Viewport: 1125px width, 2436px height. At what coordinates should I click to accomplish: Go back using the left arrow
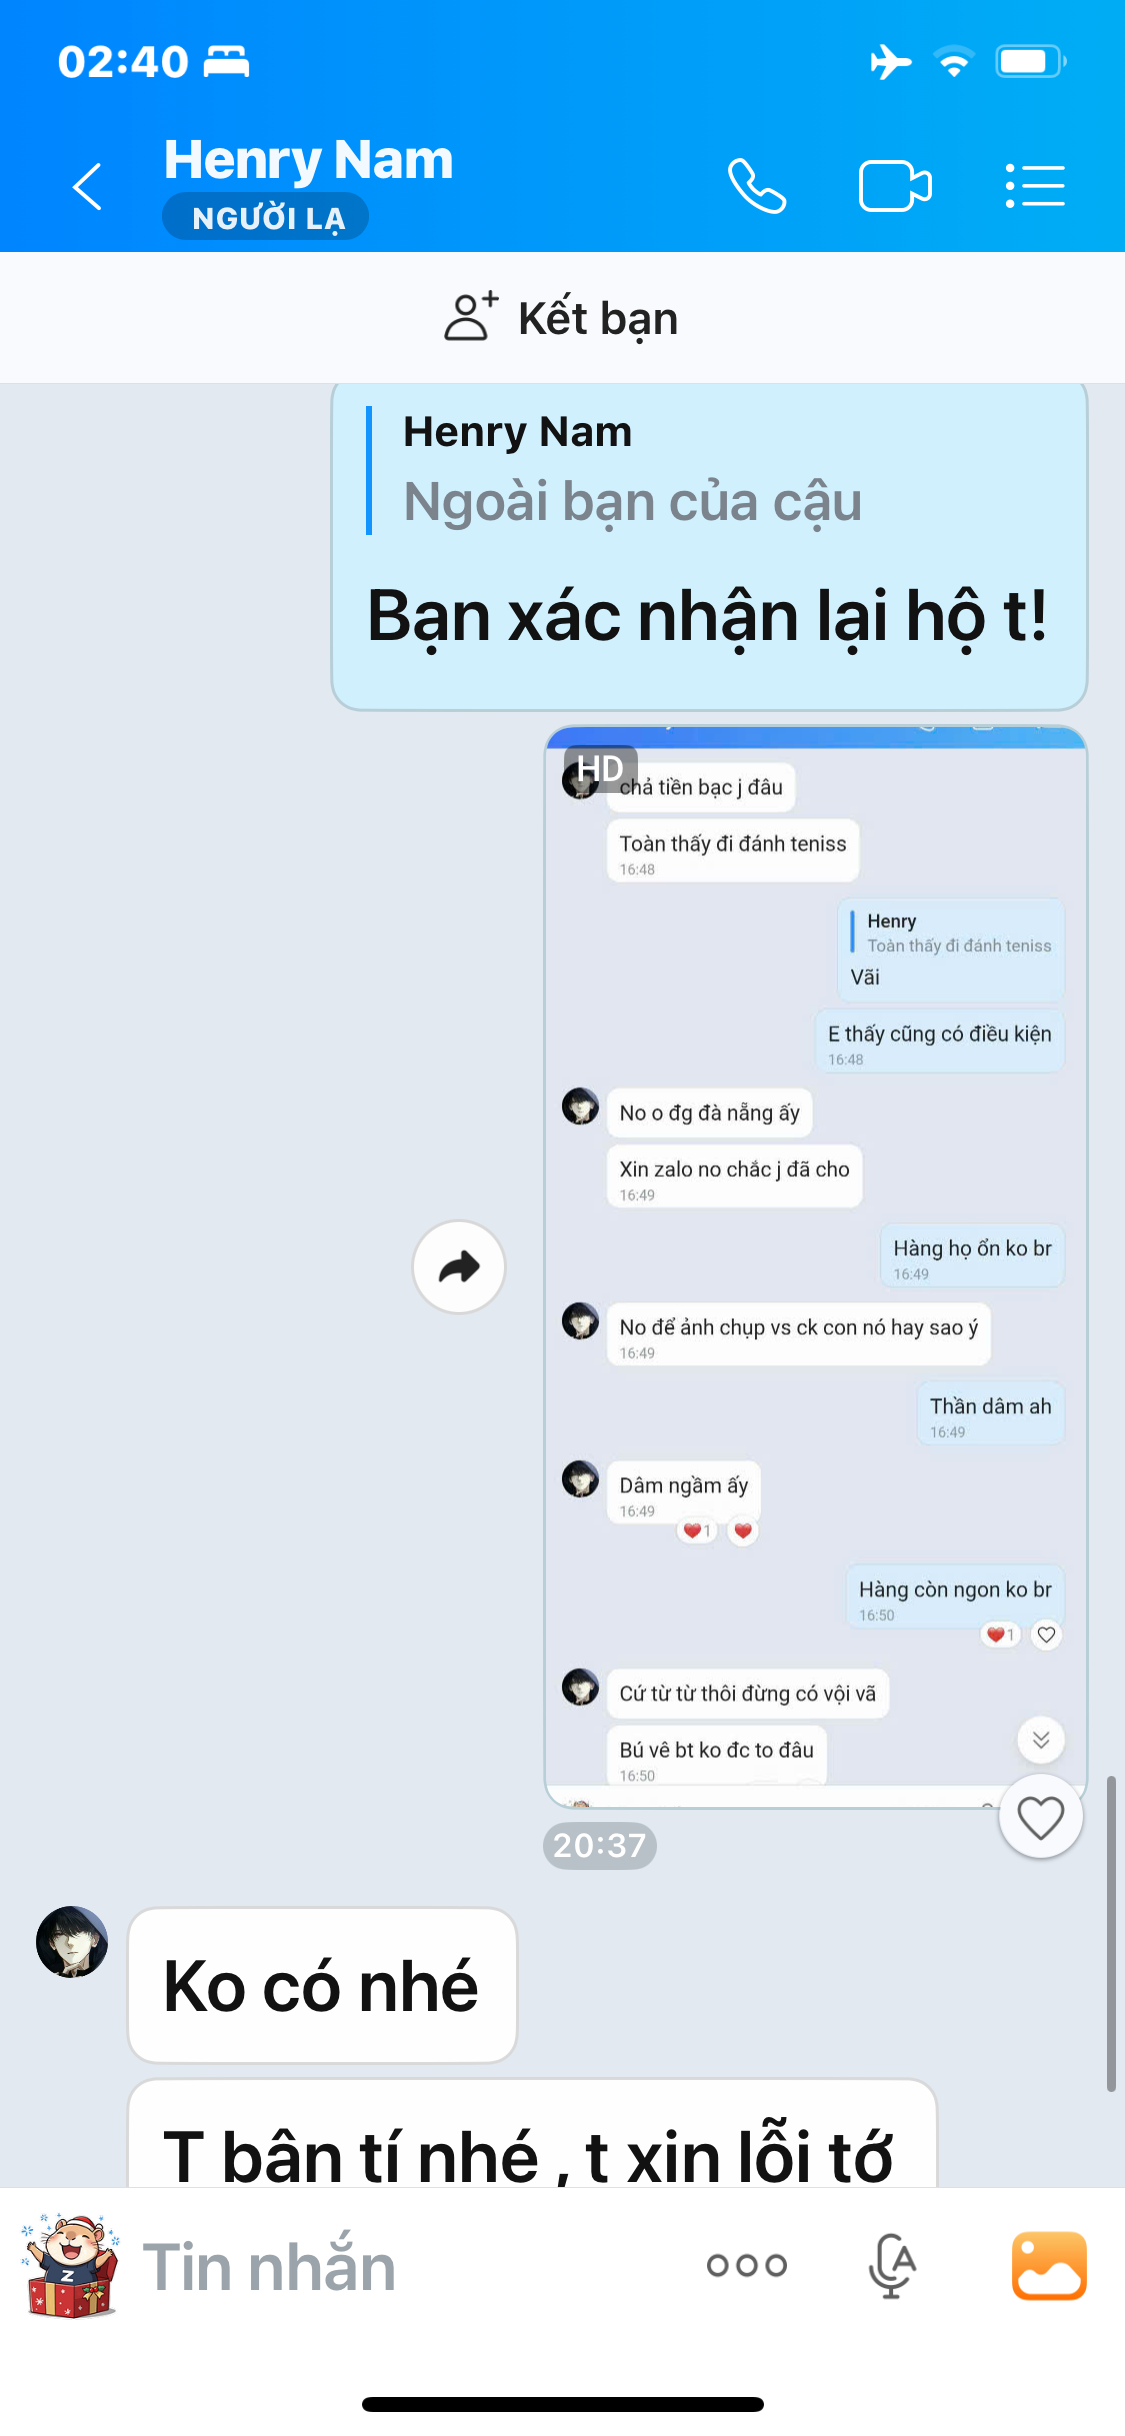tap(87, 186)
